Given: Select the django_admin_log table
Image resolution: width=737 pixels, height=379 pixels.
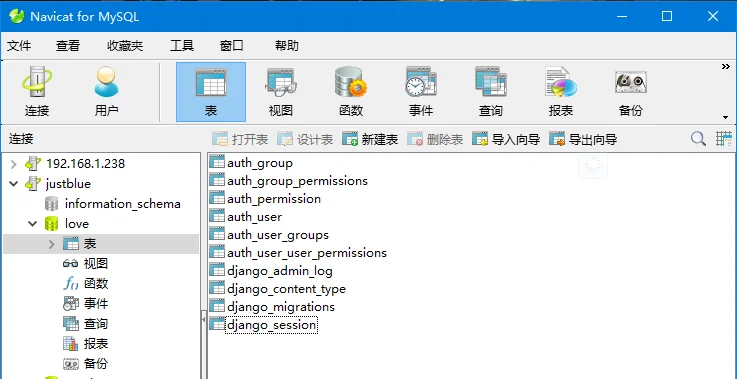Looking at the screenshot, I should 280,271.
